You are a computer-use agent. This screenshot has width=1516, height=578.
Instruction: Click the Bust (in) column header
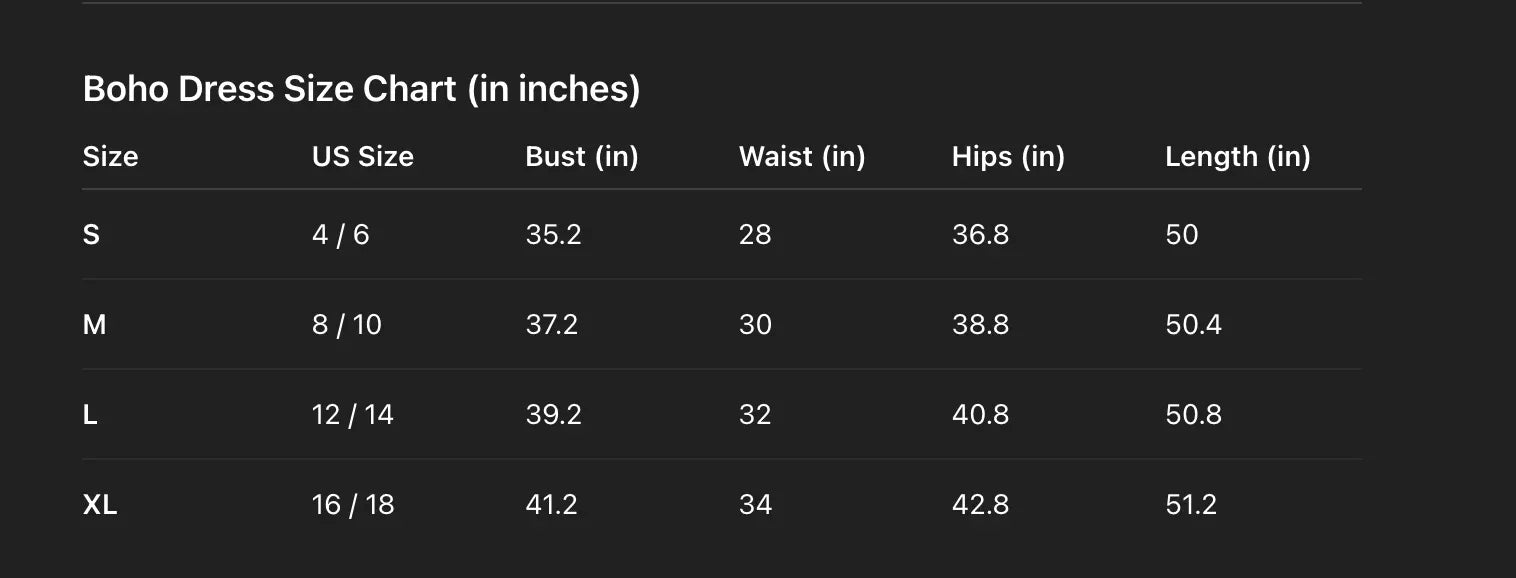click(x=581, y=156)
